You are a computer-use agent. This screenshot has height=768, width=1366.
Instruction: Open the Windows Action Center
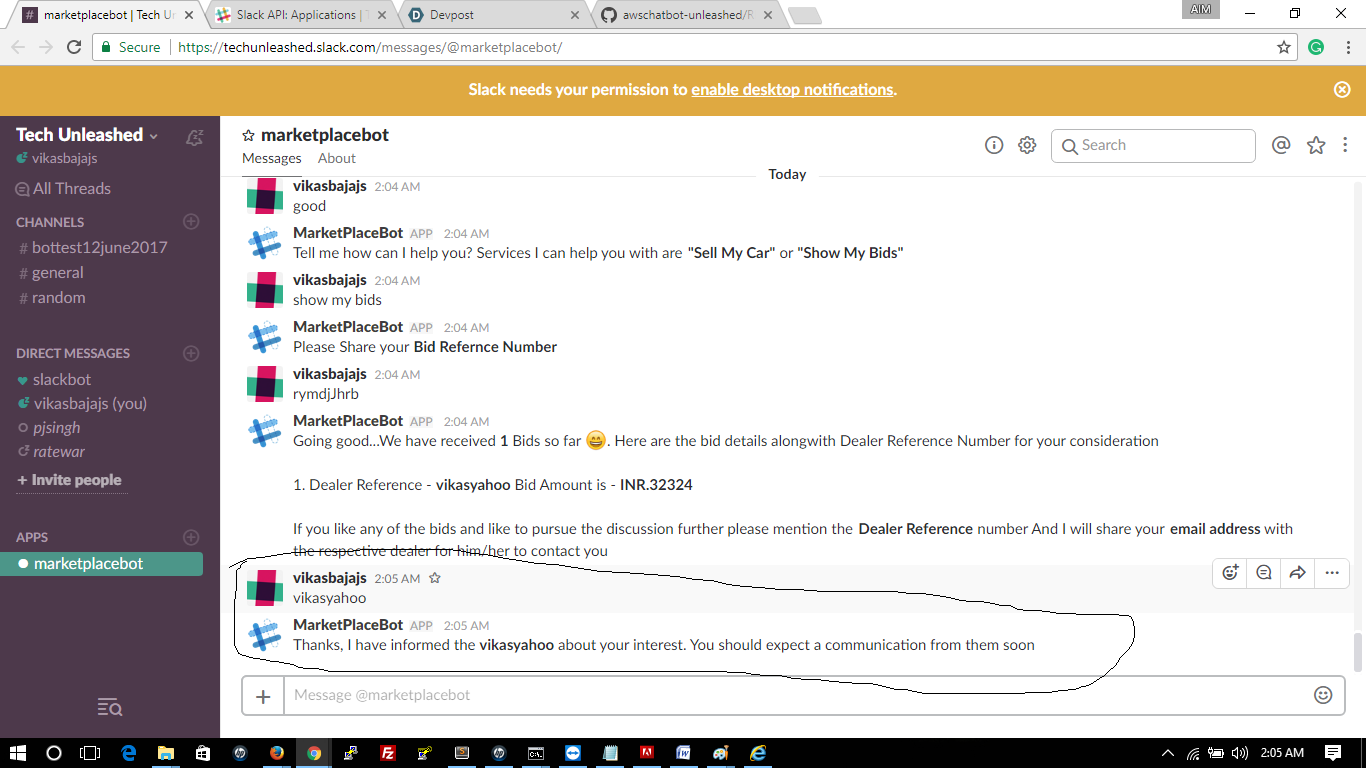click(1333, 753)
